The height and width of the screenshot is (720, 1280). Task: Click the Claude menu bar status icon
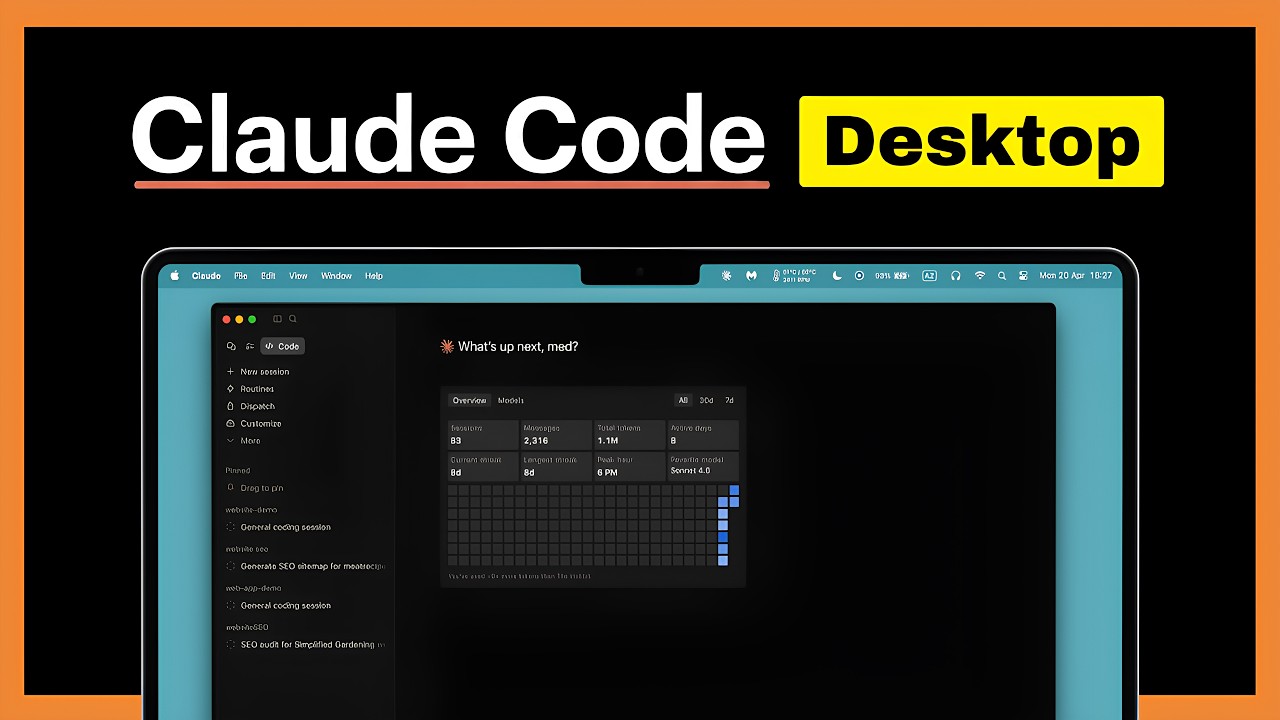coord(727,276)
